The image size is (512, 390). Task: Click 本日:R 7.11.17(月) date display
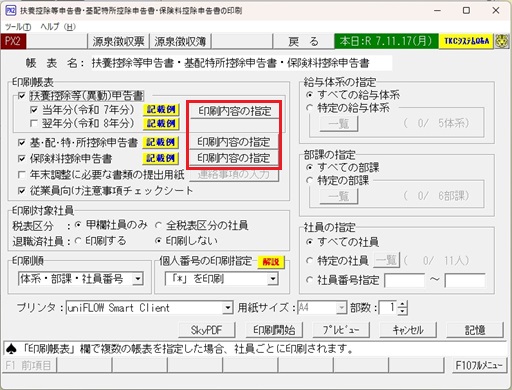point(386,41)
